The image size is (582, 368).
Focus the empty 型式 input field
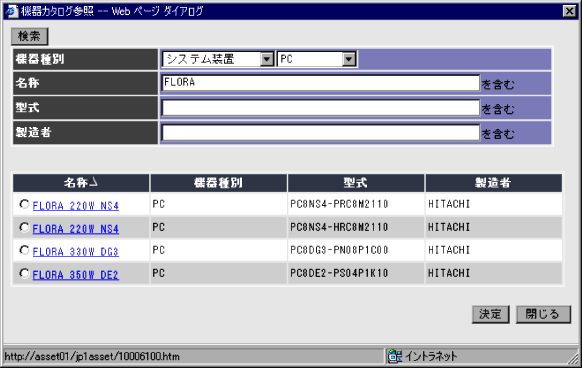(x=321, y=108)
